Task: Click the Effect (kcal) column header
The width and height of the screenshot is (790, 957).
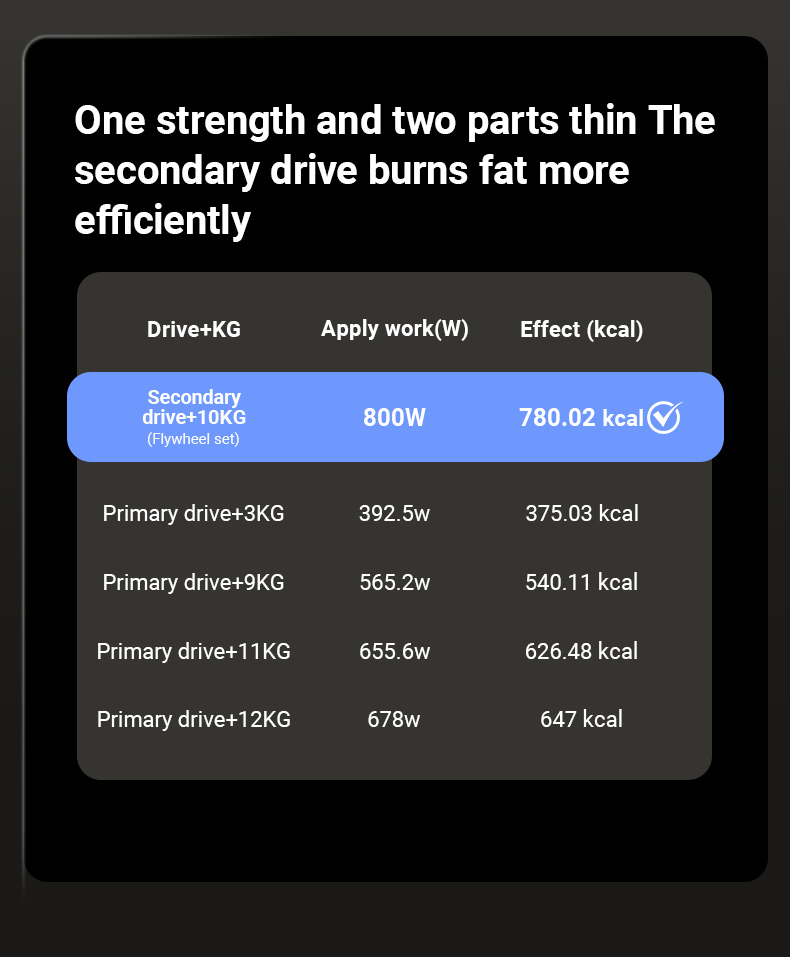Action: [x=581, y=330]
